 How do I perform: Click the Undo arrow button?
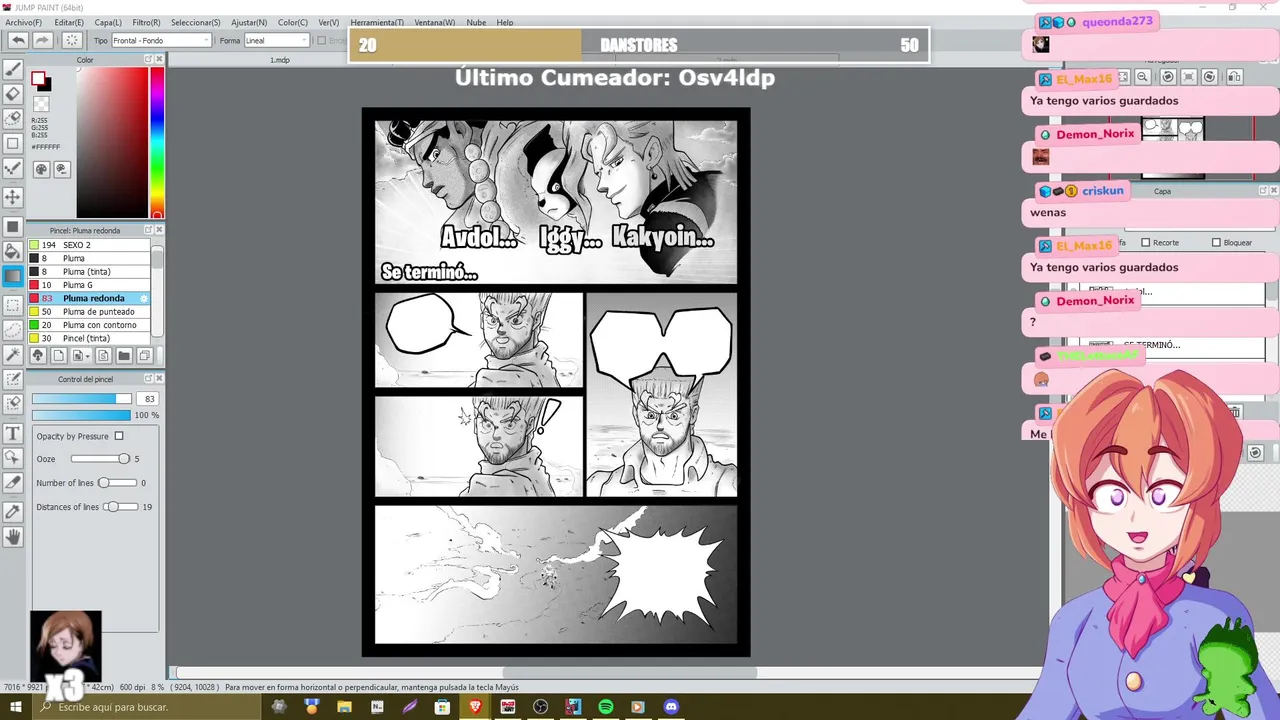(18, 40)
